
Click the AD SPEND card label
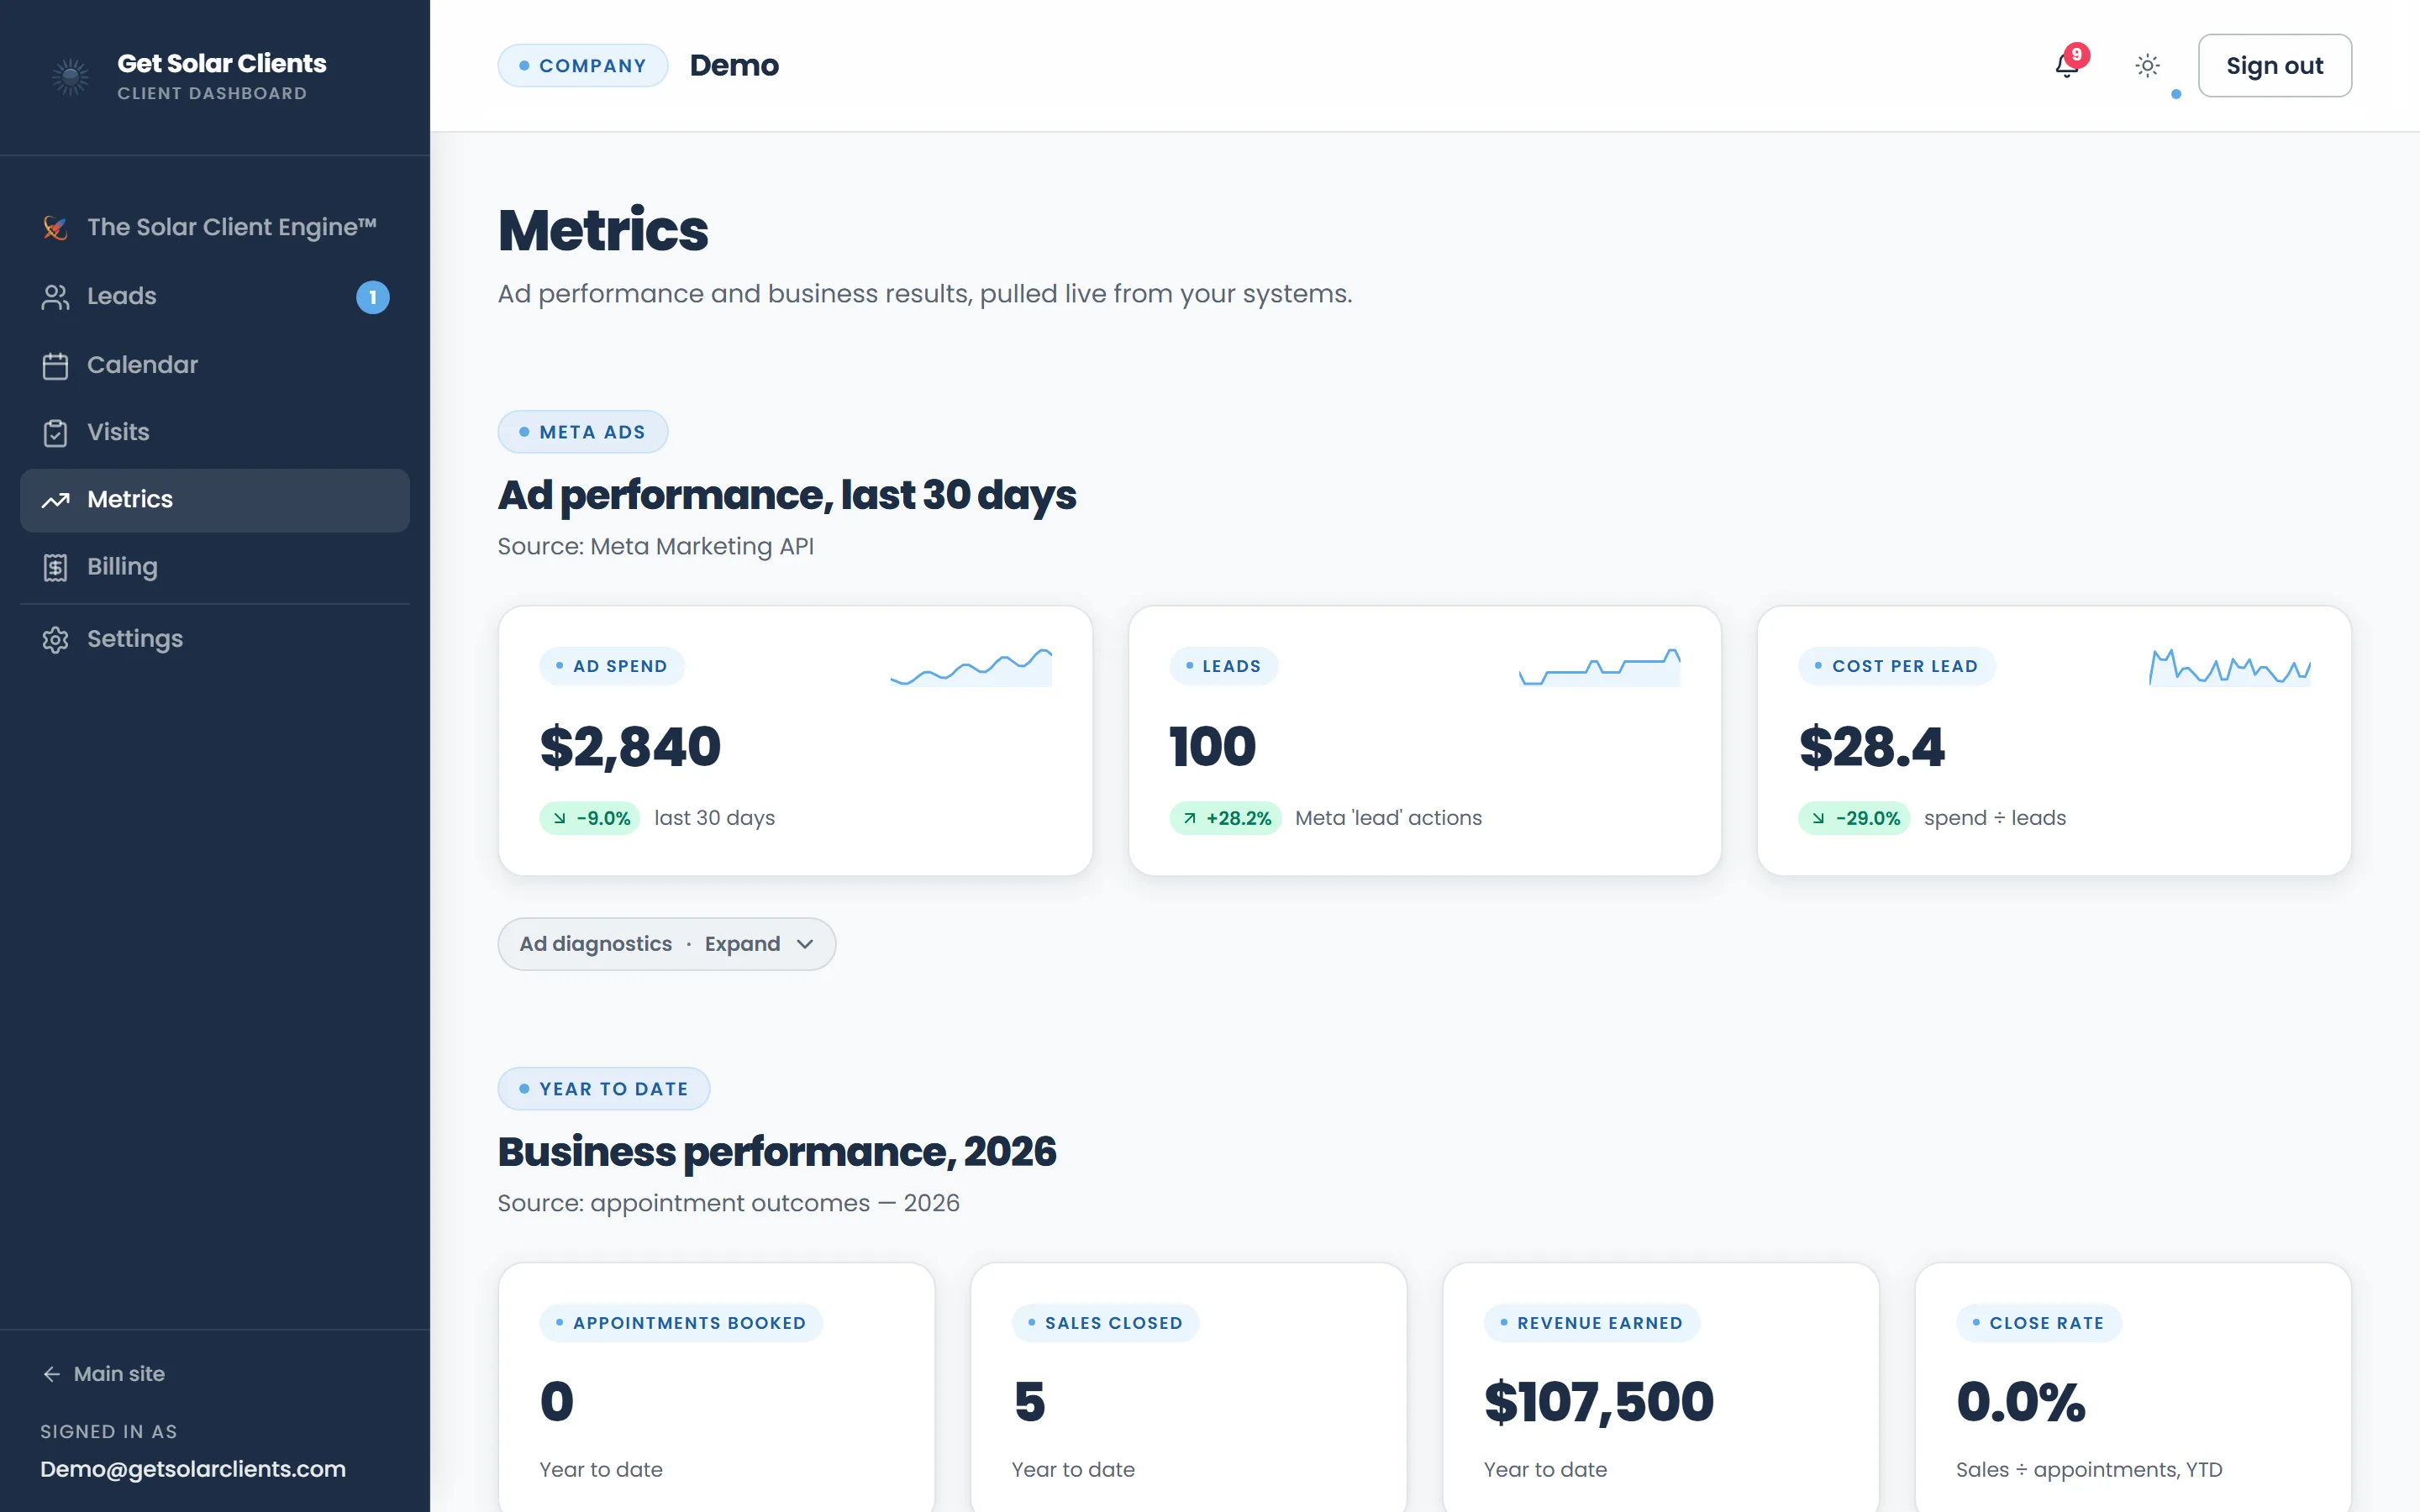coord(612,666)
